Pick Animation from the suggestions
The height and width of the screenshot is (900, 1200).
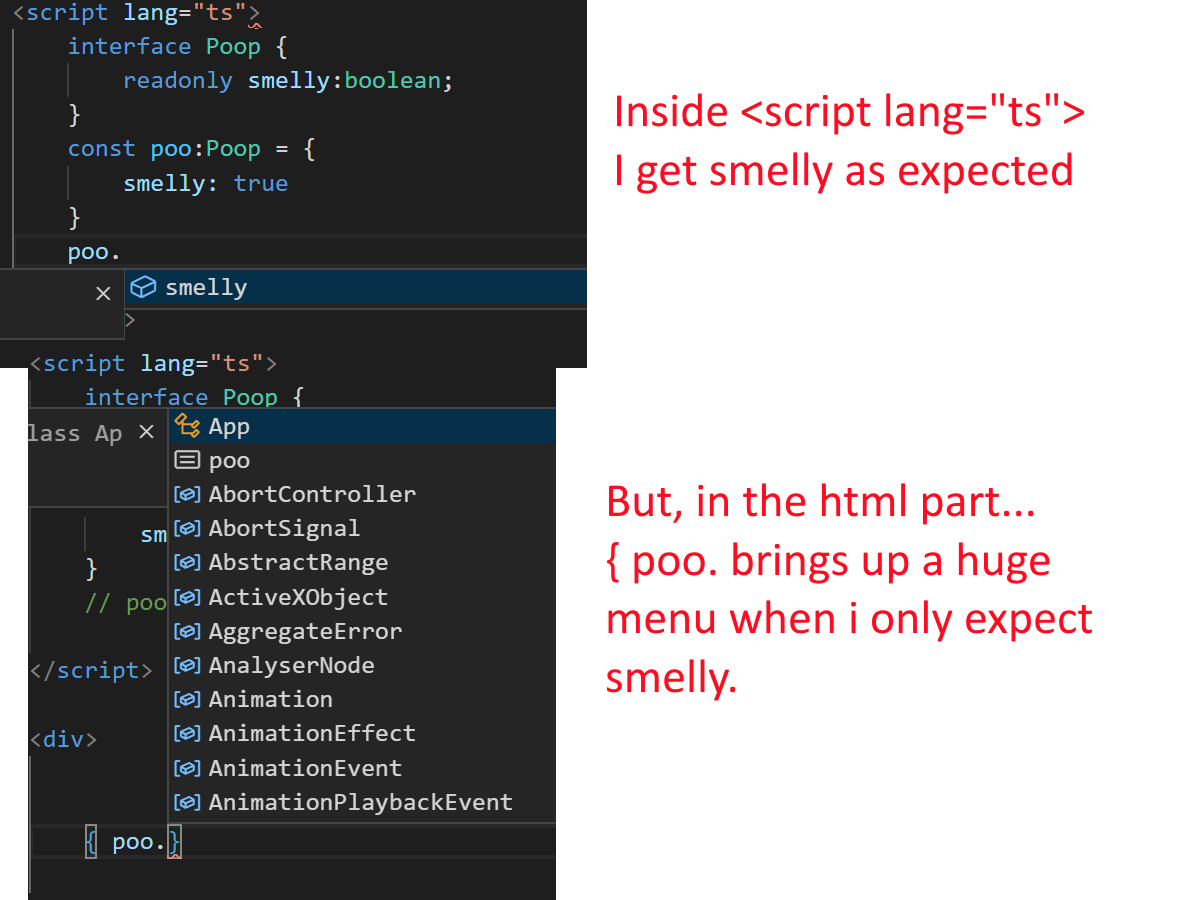click(x=270, y=699)
